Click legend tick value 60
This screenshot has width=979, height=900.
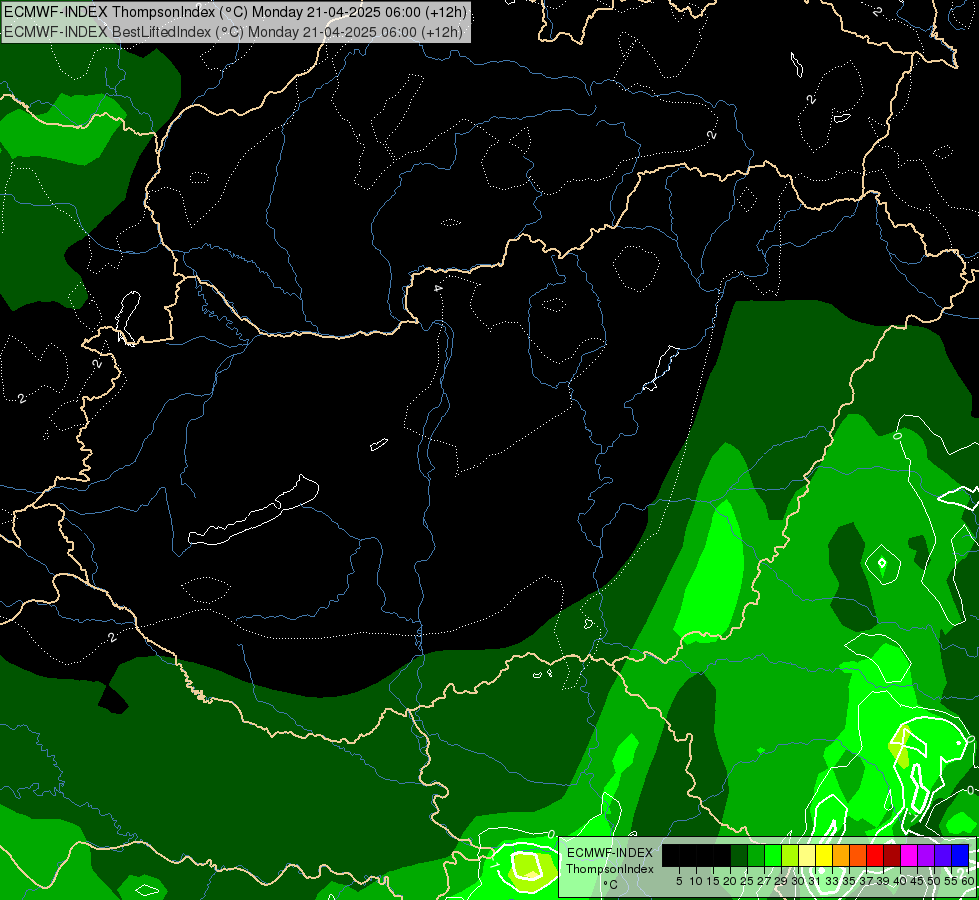968,881
